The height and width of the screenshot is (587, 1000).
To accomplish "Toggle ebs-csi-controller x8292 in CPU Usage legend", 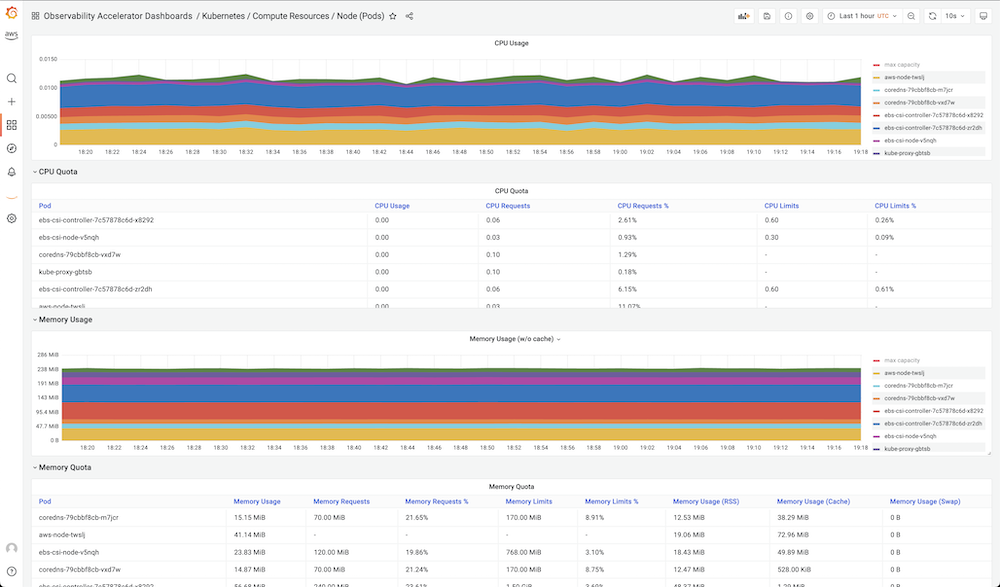I will point(934,115).
